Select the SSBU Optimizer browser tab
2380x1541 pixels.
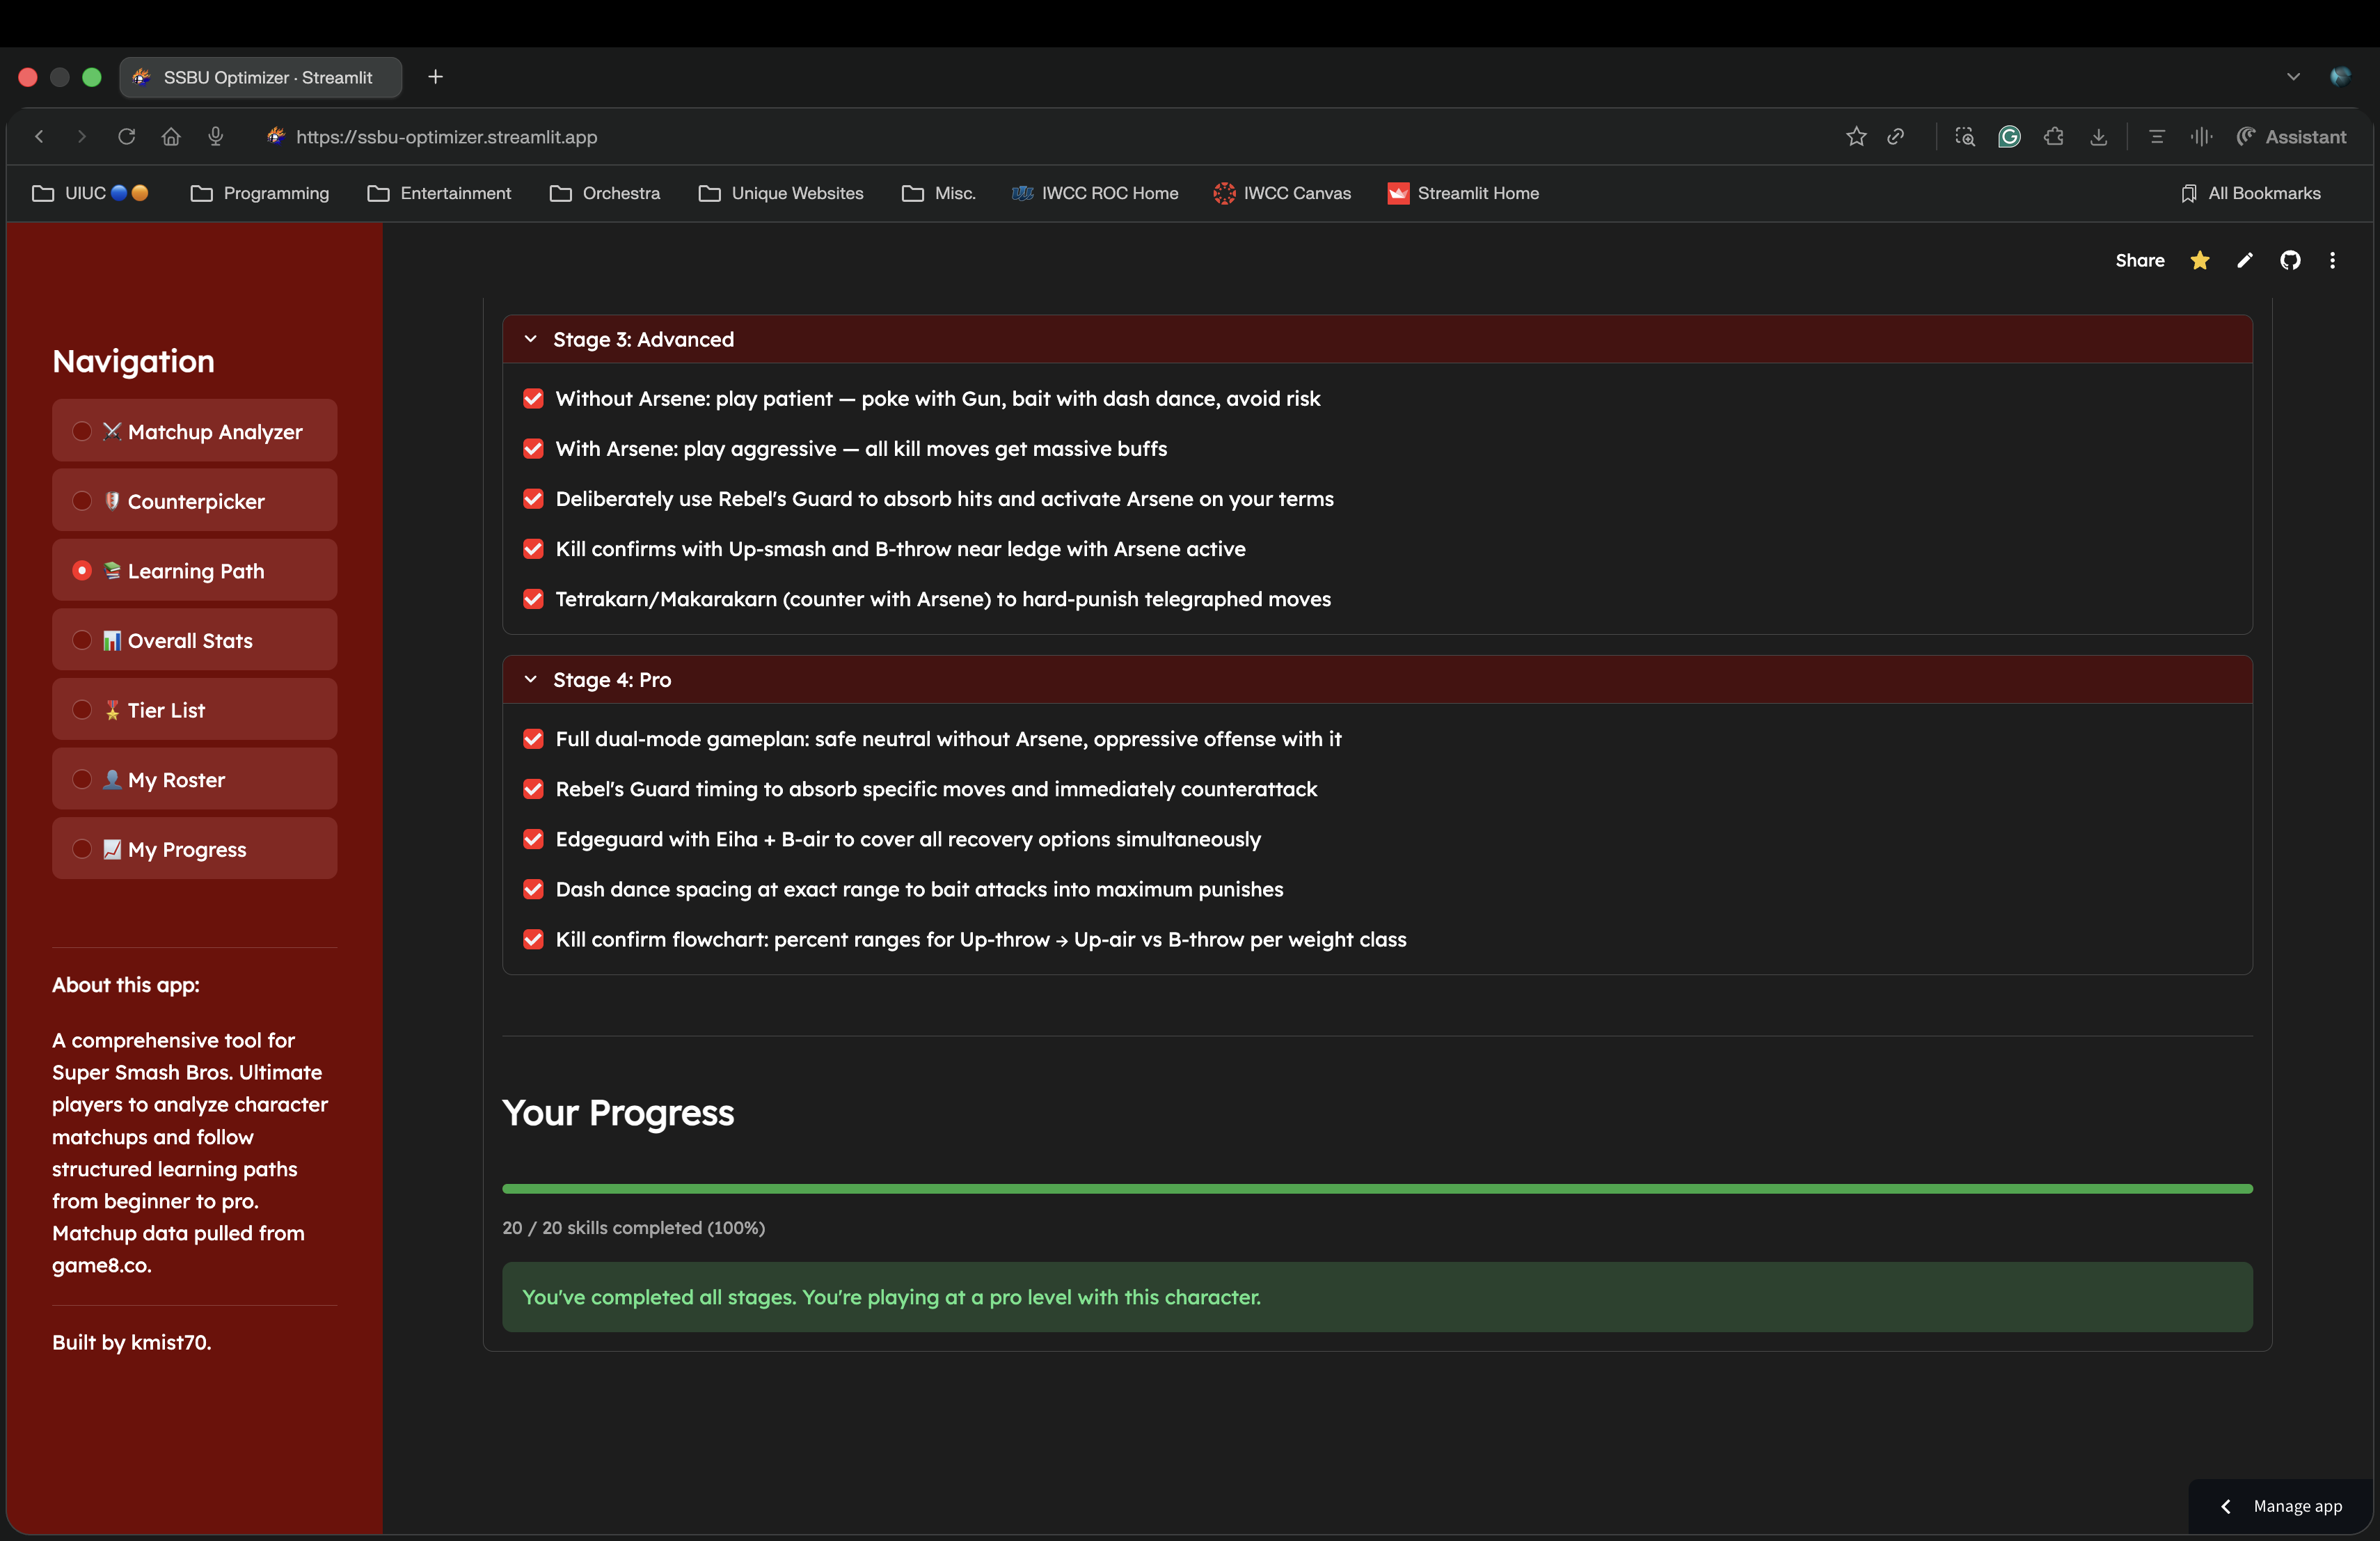(x=261, y=77)
